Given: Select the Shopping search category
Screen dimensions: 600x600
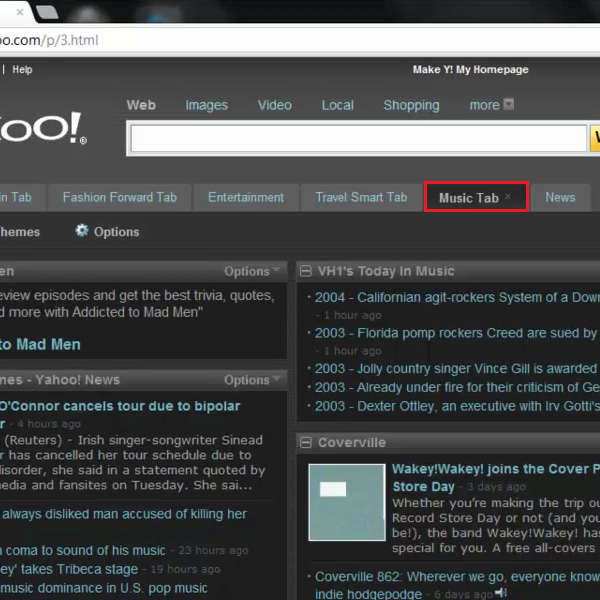Looking at the screenshot, I should coord(411,105).
